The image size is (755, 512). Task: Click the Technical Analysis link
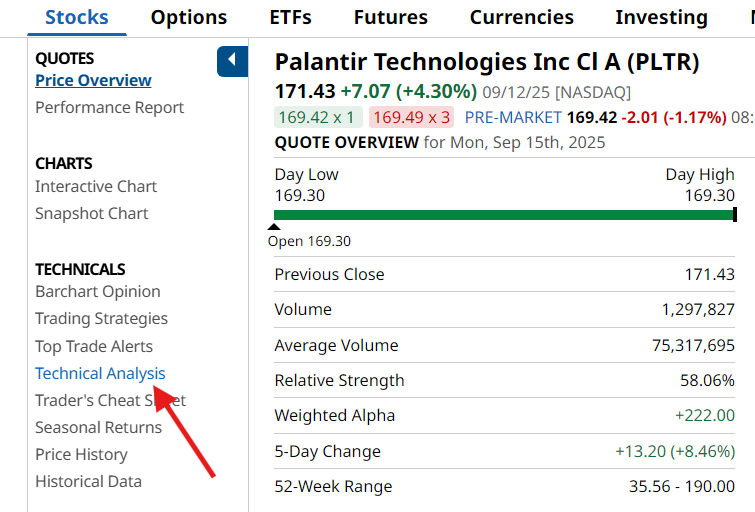pyautogui.click(x=100, y=373)
